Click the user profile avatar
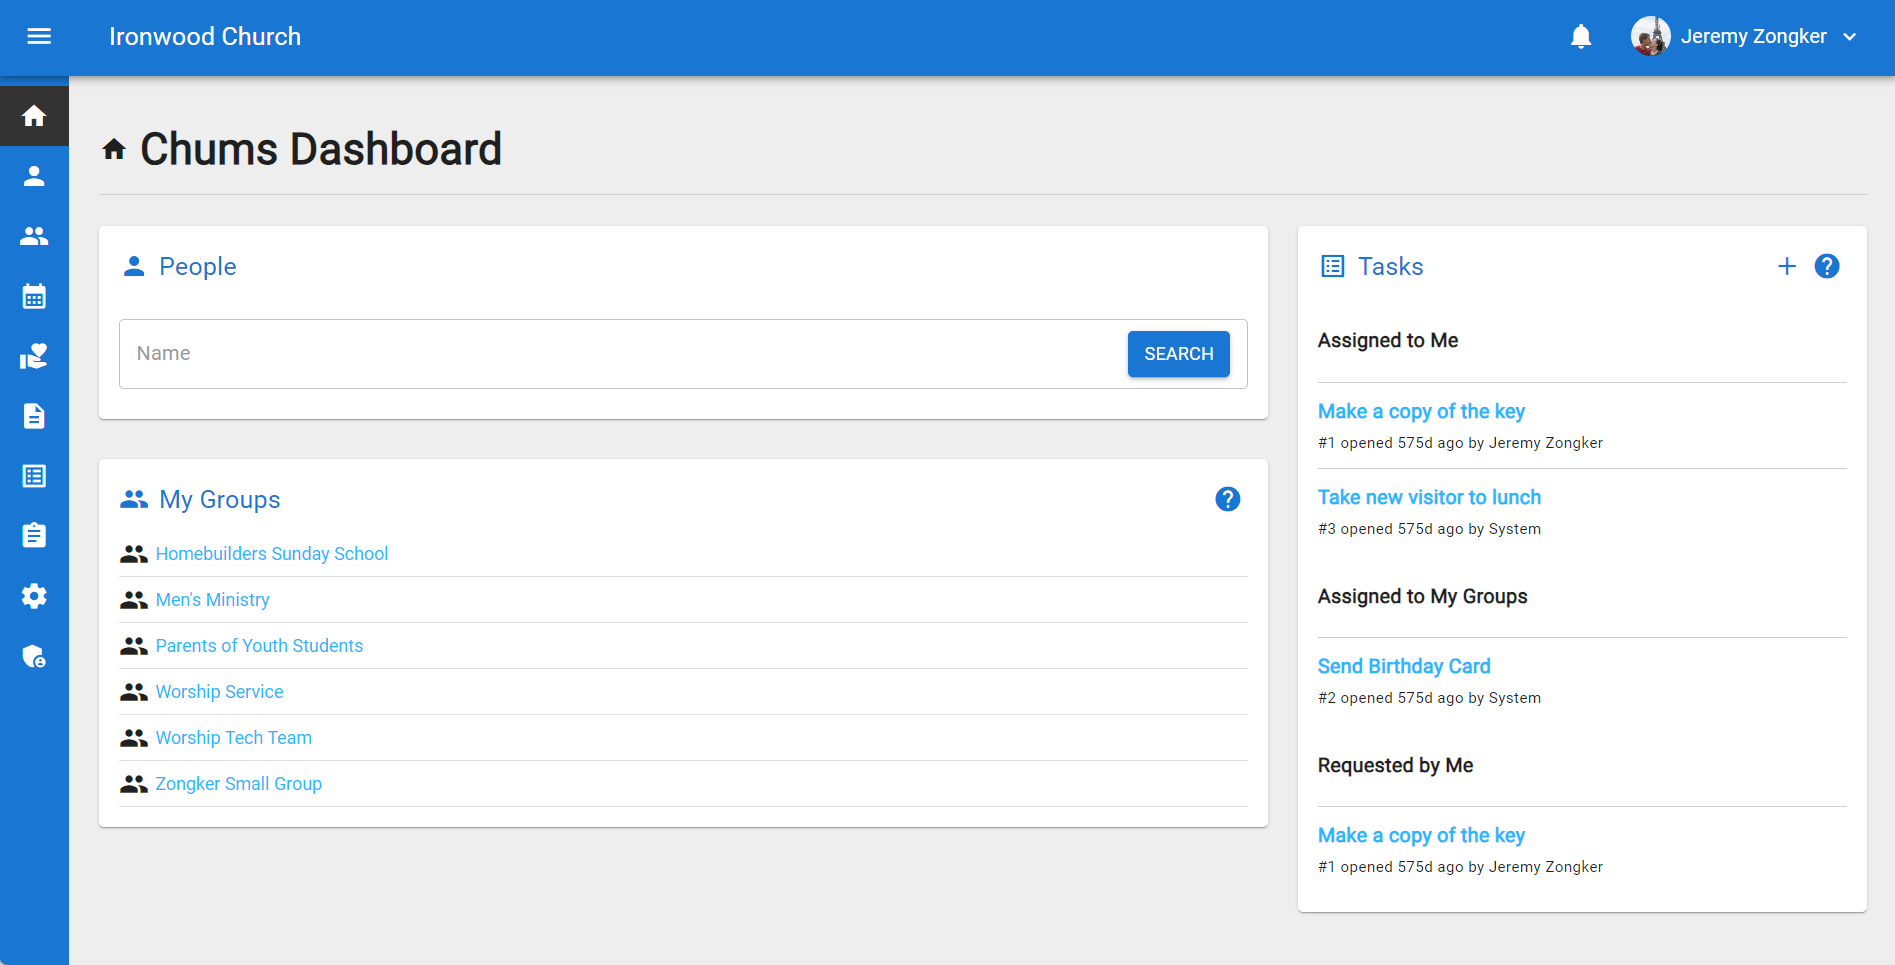This screenshot has height=965, width=1895. click(1650, 37)
